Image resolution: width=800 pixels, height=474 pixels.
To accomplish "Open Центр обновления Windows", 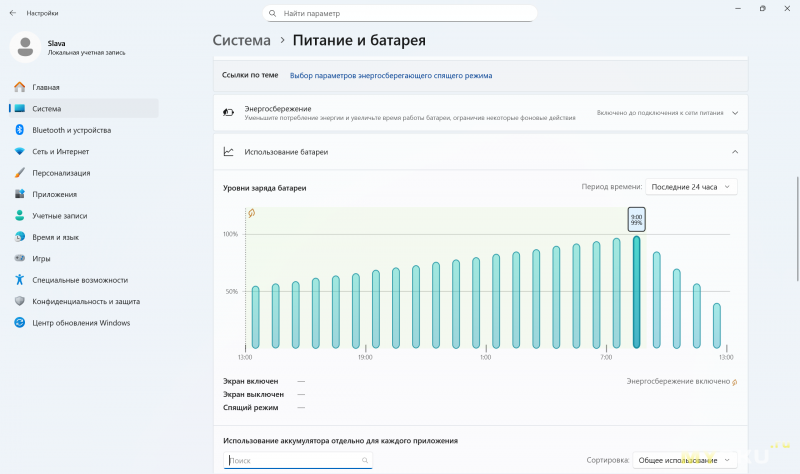I will coord(80,323).
